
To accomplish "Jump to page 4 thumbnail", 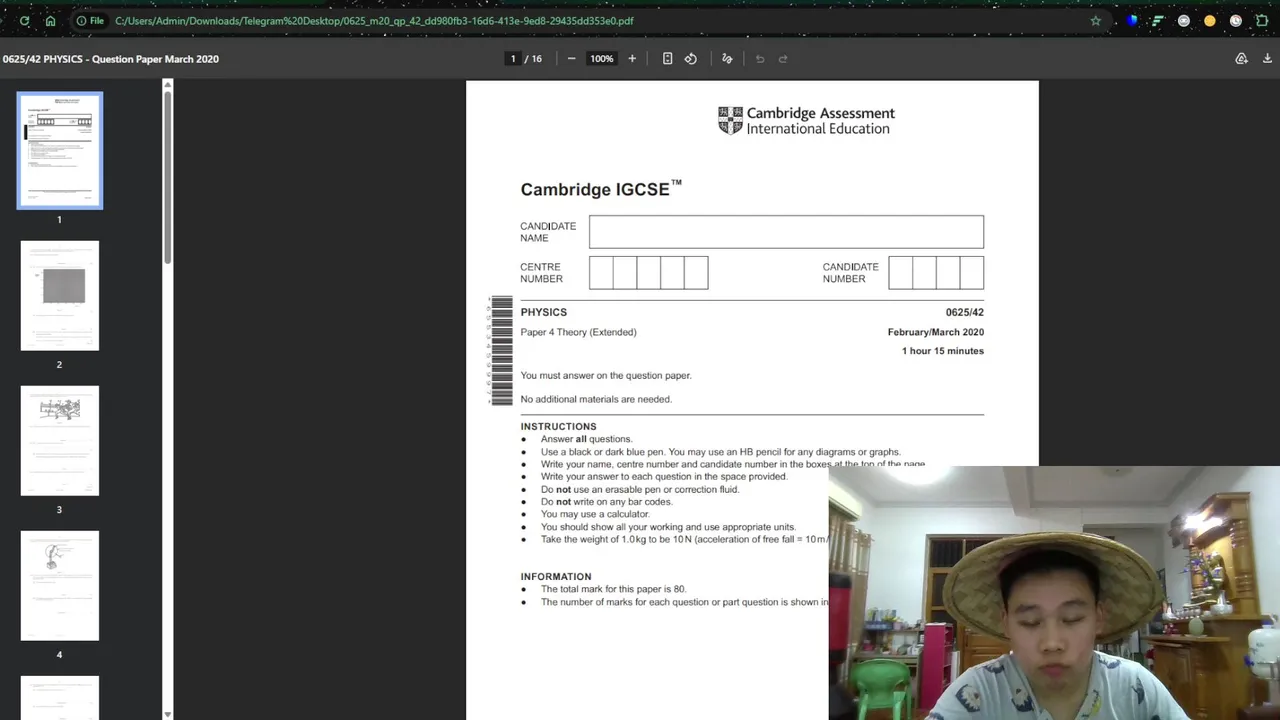I will click(x=60, y=586).
